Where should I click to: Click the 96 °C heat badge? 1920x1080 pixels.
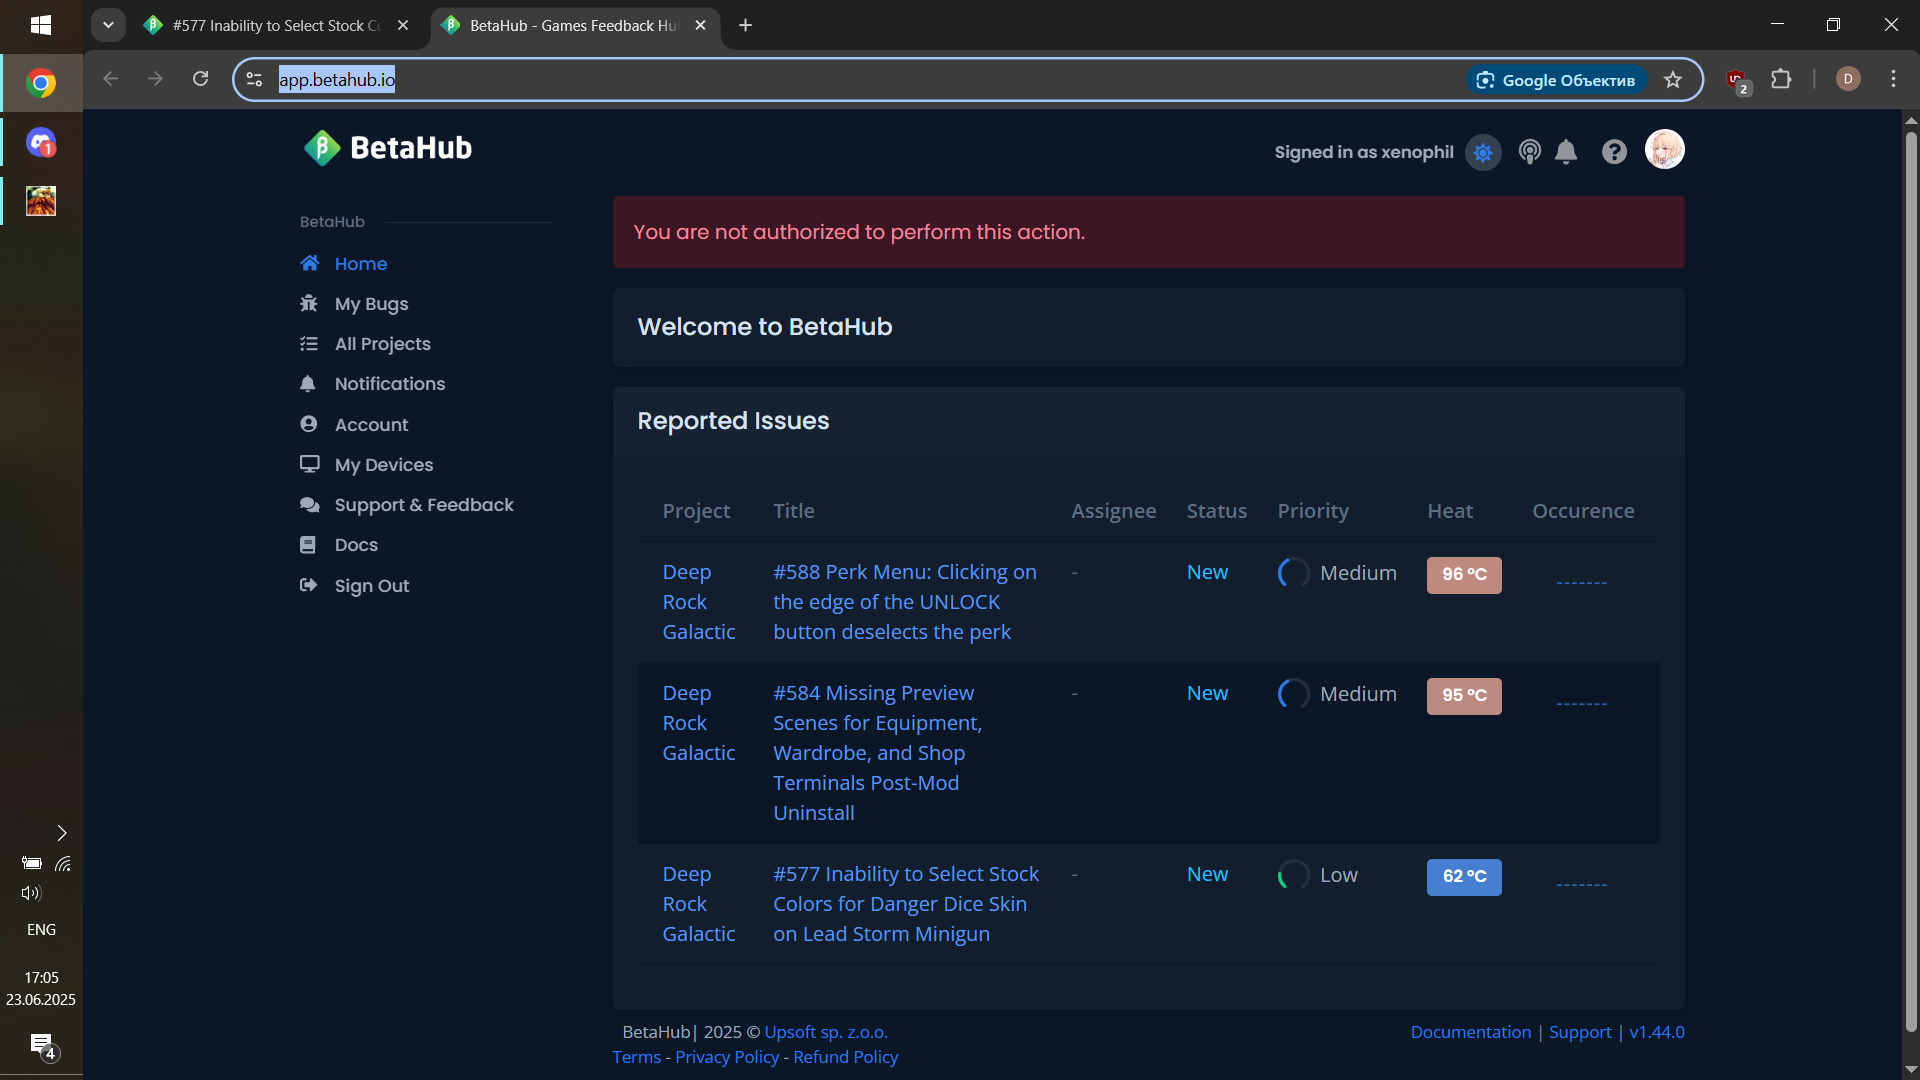tap(1464, 575)
